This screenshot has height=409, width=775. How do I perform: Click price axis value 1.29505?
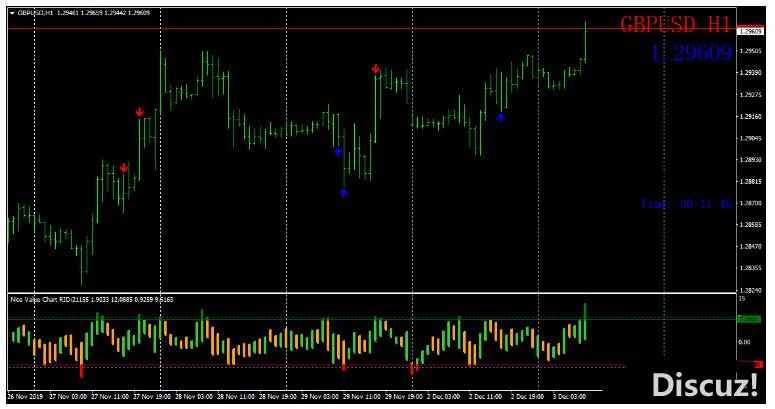[749, 51]
